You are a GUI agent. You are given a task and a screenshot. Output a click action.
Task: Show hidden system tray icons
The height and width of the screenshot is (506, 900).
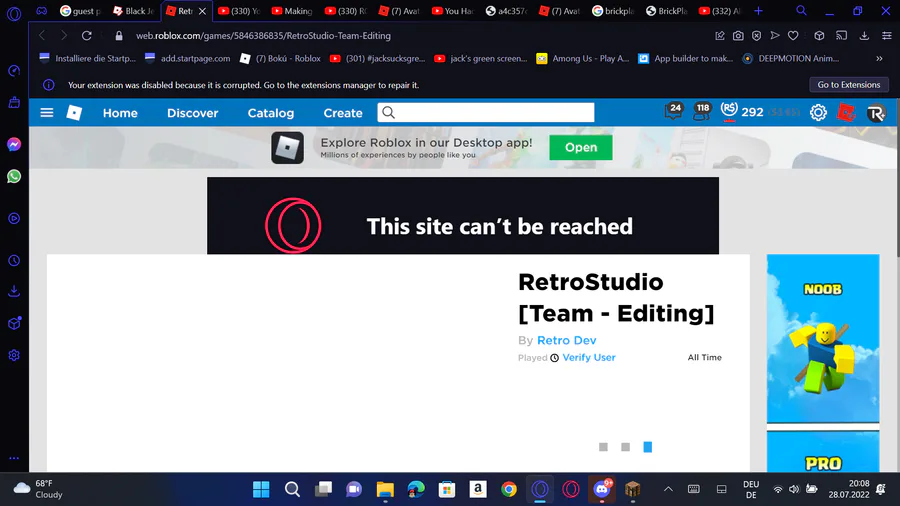pos(668,489)
